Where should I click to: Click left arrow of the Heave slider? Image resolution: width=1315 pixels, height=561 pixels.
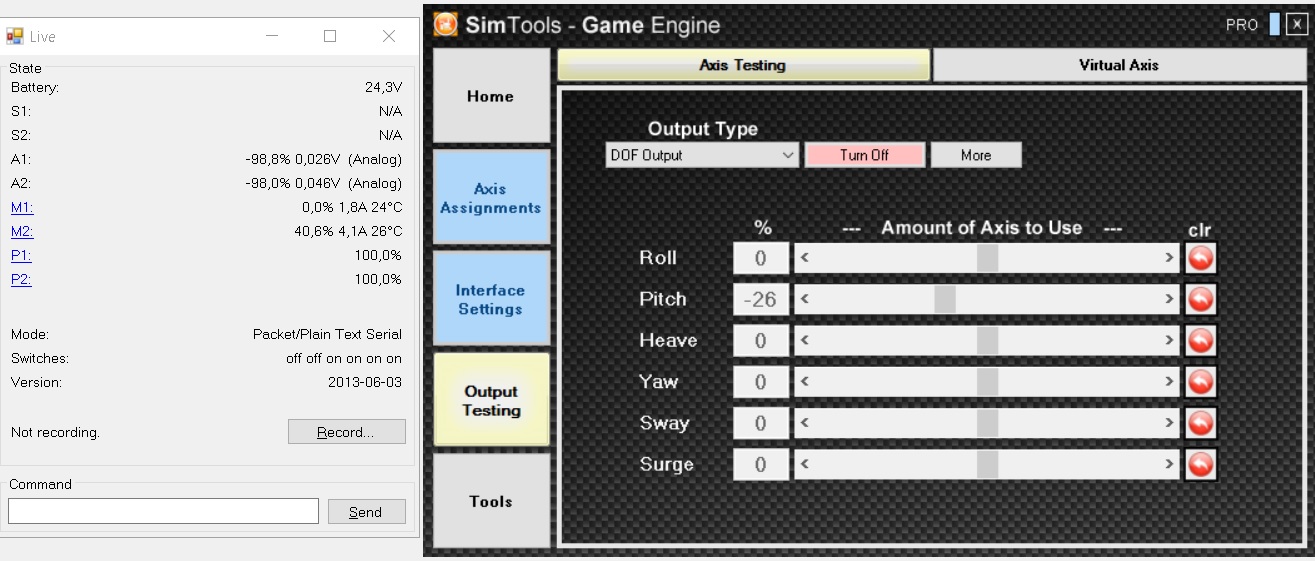click(805, 341)
